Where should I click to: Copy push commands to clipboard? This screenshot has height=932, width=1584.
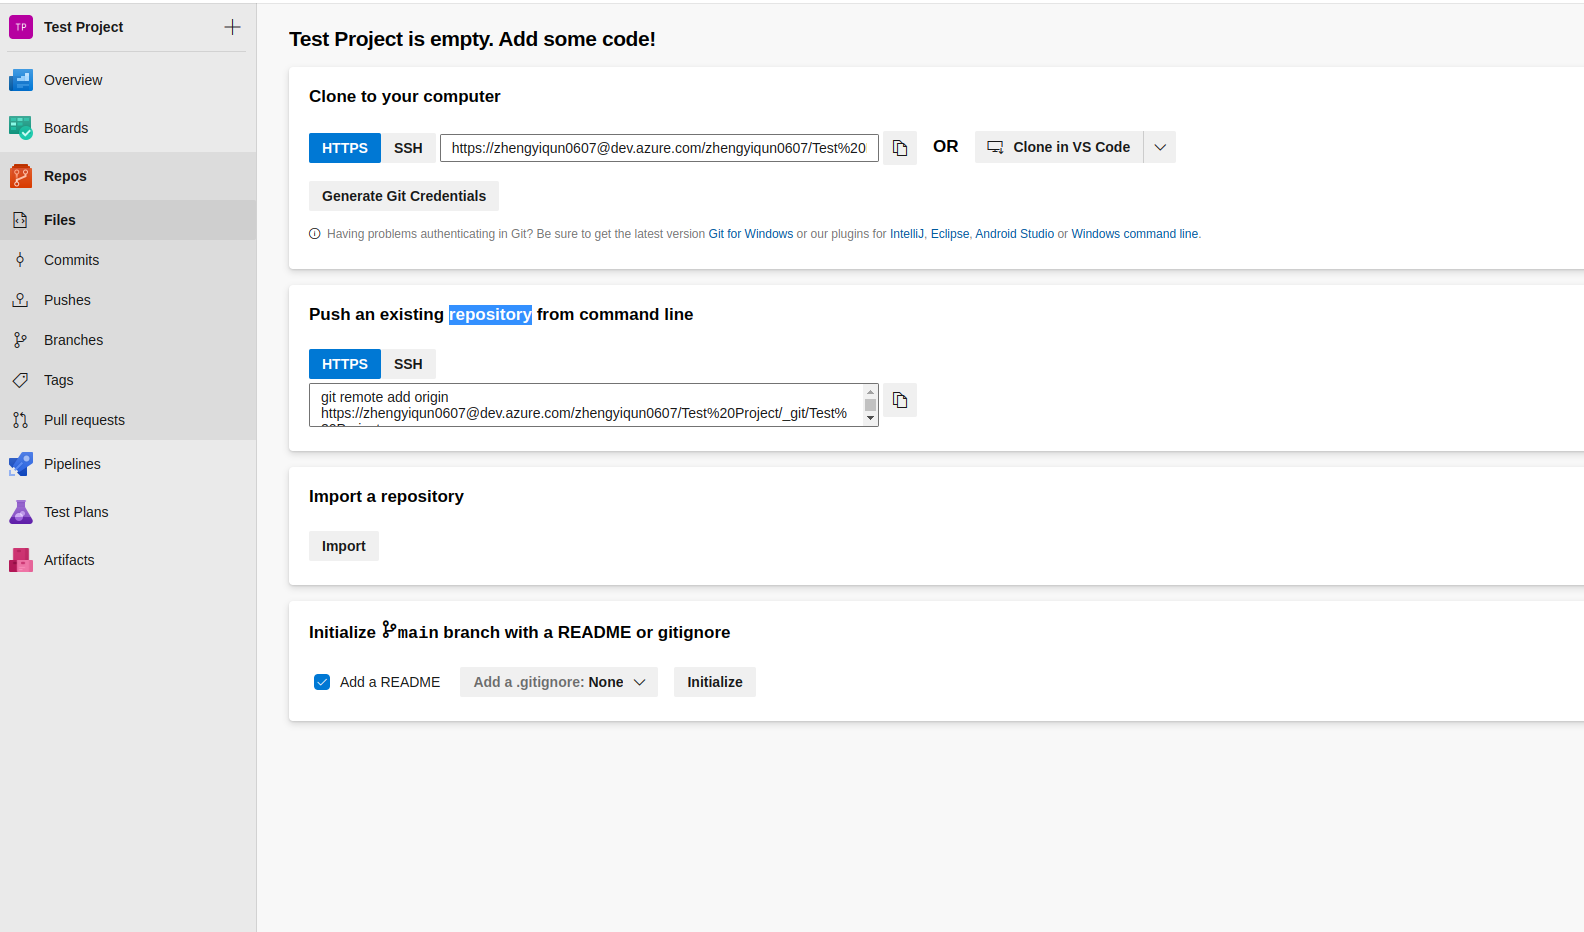pos(900,400)
